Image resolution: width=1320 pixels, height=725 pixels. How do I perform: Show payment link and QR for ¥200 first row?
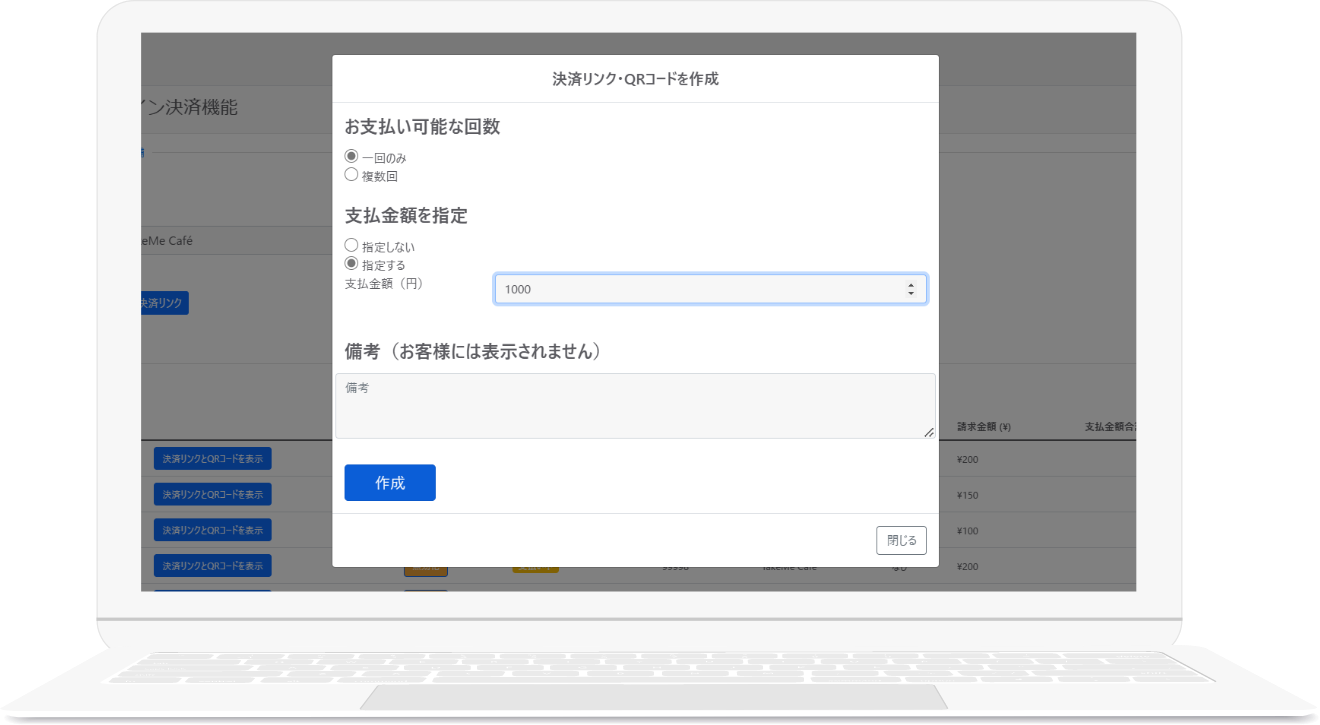(x=212, y=459)
